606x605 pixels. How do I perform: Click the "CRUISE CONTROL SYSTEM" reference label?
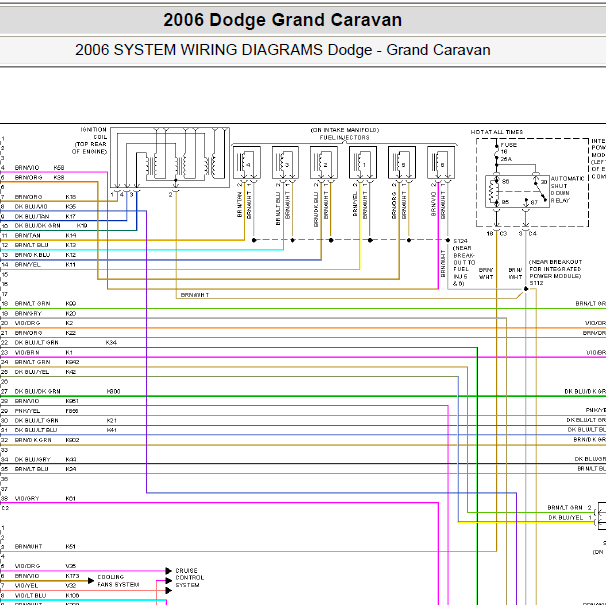[x=189, y=578]
